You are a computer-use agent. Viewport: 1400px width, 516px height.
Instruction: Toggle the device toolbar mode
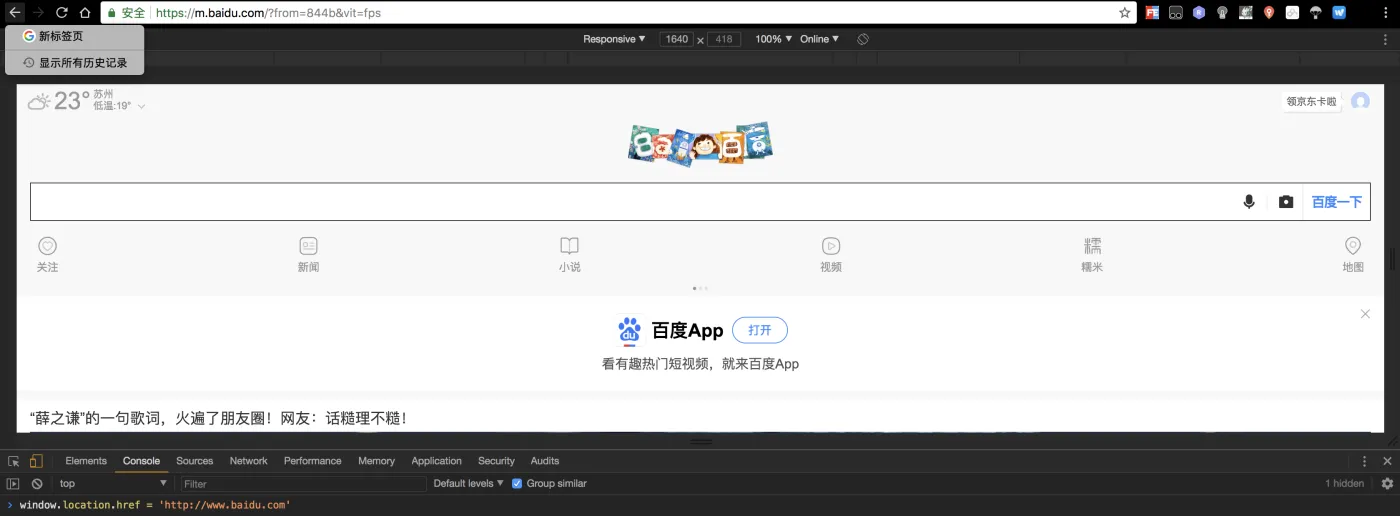pos(36,461)
